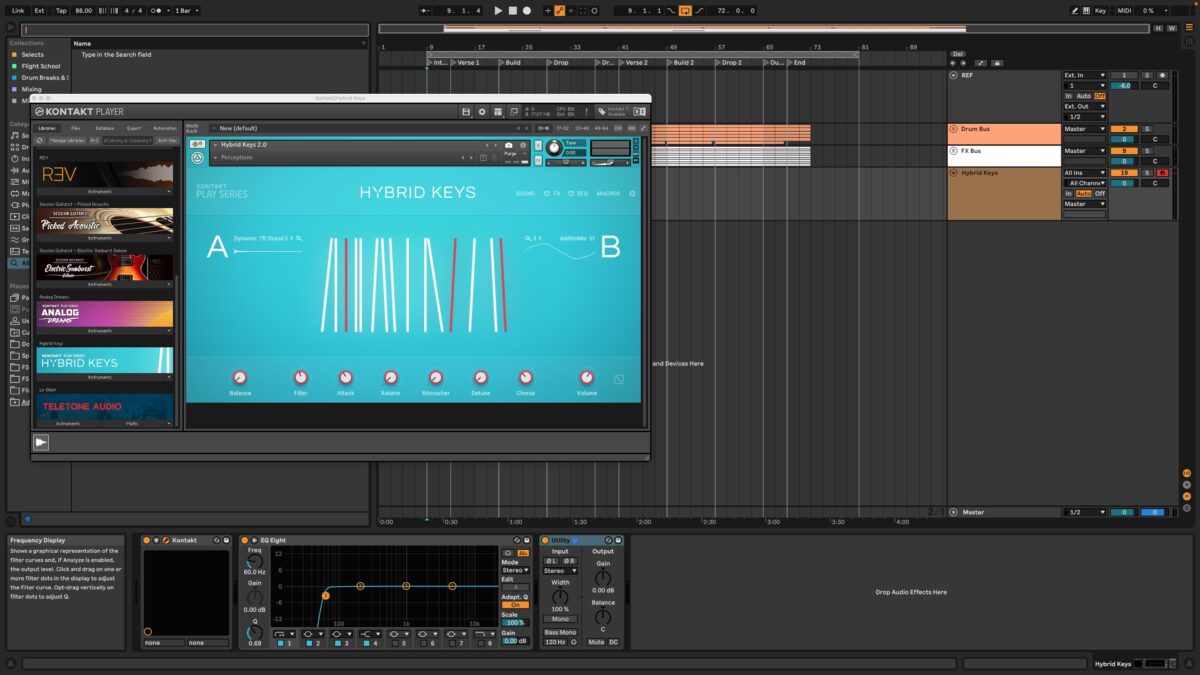The width and height of the screenshot is (1200, 675).
Task: Open Hybrid Keys settings cog beside MACROS
Action: [632, 193]
